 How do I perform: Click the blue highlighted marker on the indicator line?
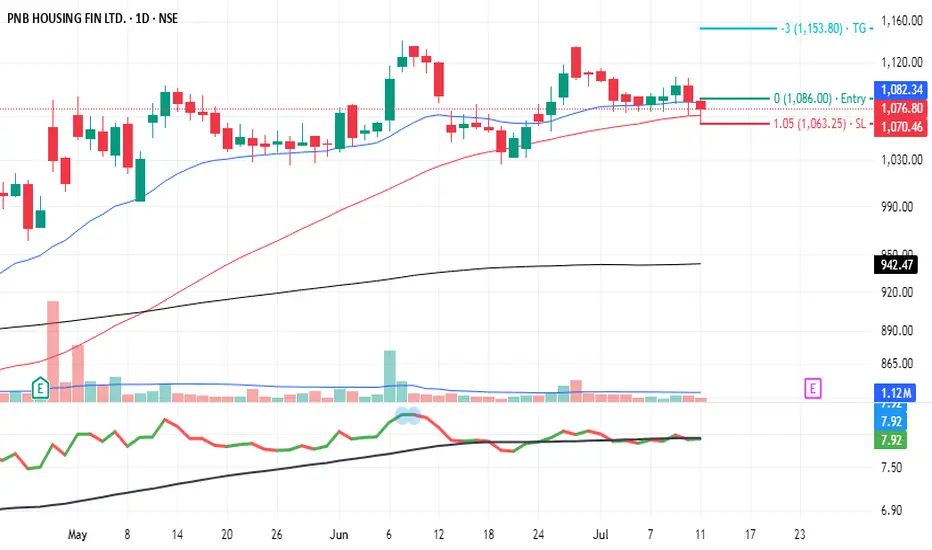408,416
